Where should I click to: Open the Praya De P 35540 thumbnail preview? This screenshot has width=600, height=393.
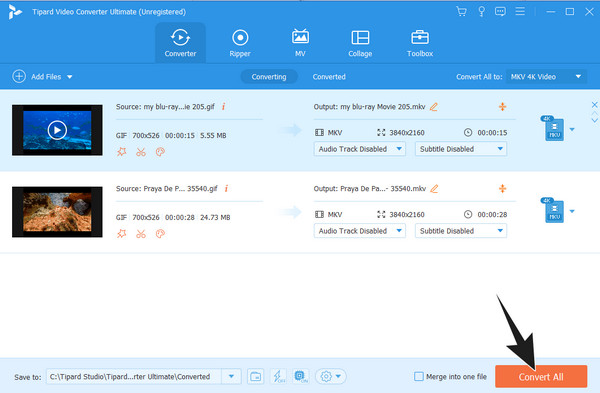[x=57, y=212]
